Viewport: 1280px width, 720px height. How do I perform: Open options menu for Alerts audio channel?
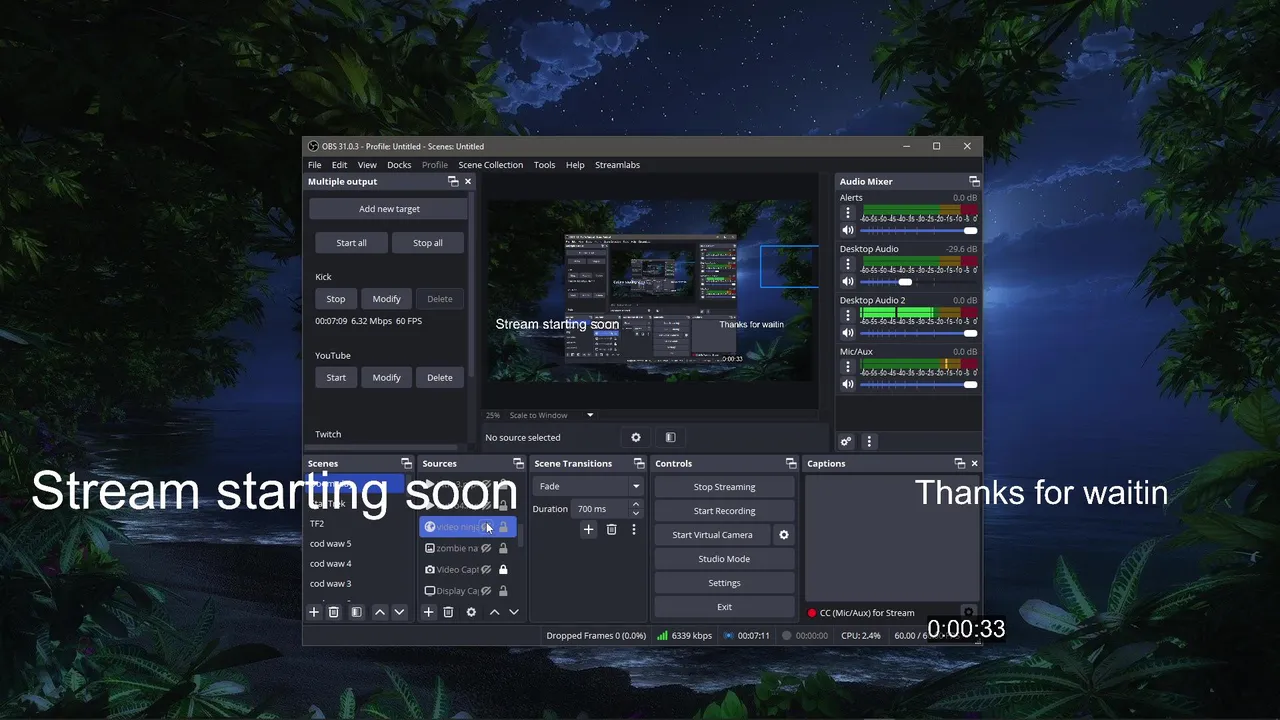(848, 213)
